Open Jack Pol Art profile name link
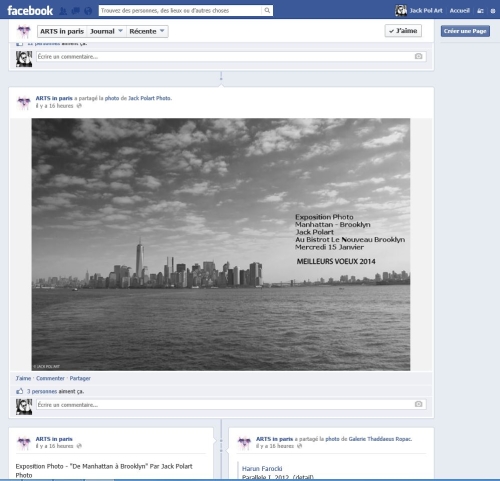The height and width of the screenshot is (481, 500). pyautogui.click(x=426, y=11)
